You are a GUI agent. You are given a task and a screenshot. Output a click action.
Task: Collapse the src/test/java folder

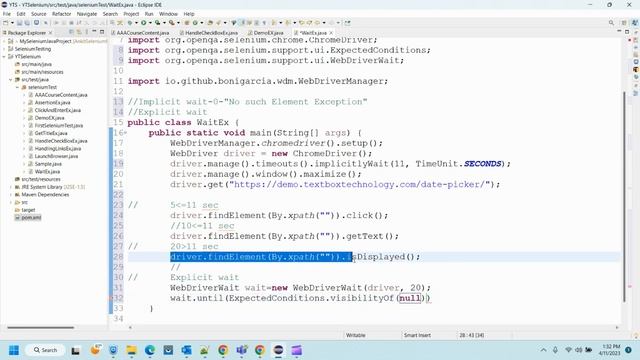tap(11, 80)
